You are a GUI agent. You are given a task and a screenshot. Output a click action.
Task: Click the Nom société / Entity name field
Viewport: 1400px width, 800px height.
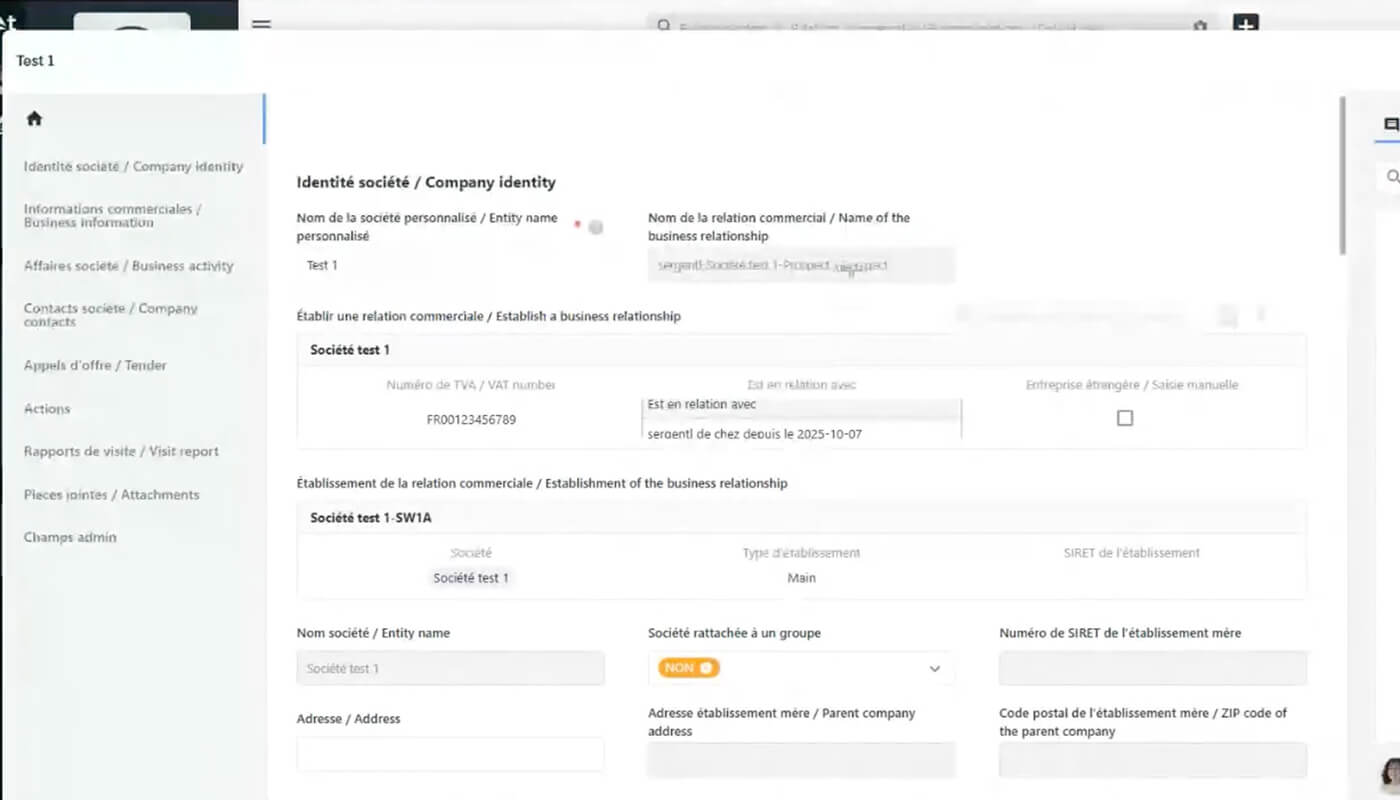450,668
